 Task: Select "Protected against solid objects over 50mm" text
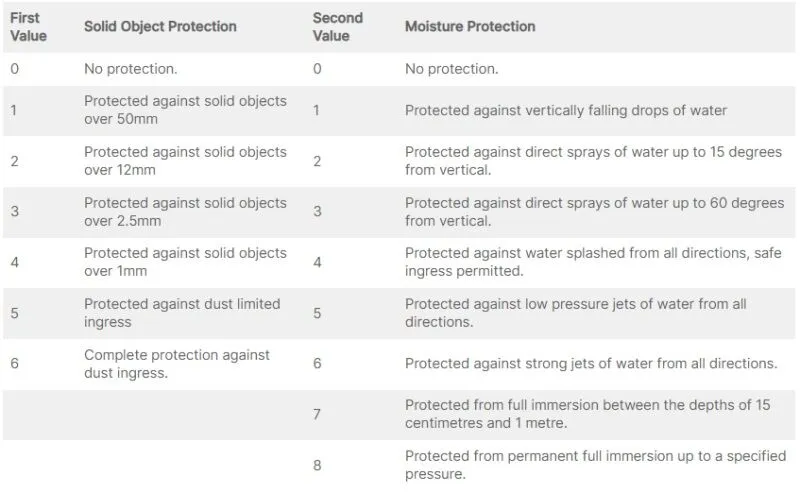185,110
